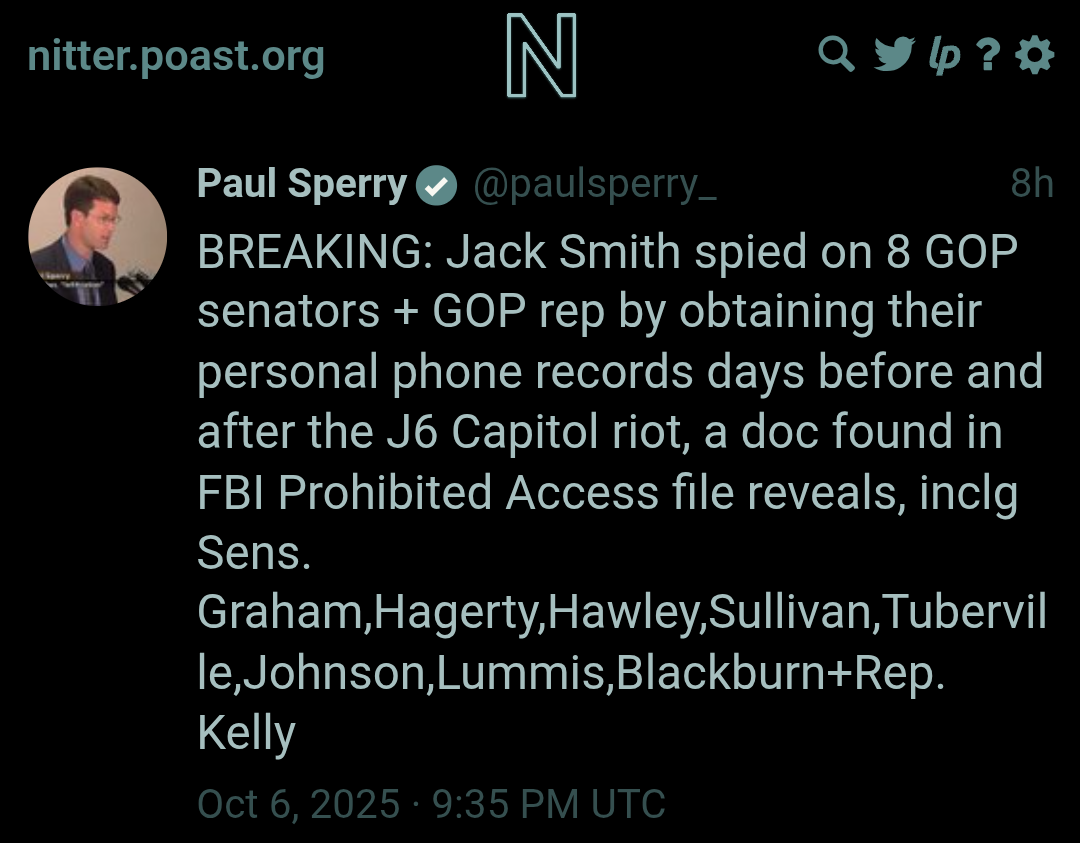The height and width of the screenshot is (843, 1080).
Task: Open preferences via the gear icon
Action: [x=1035, y=55]
